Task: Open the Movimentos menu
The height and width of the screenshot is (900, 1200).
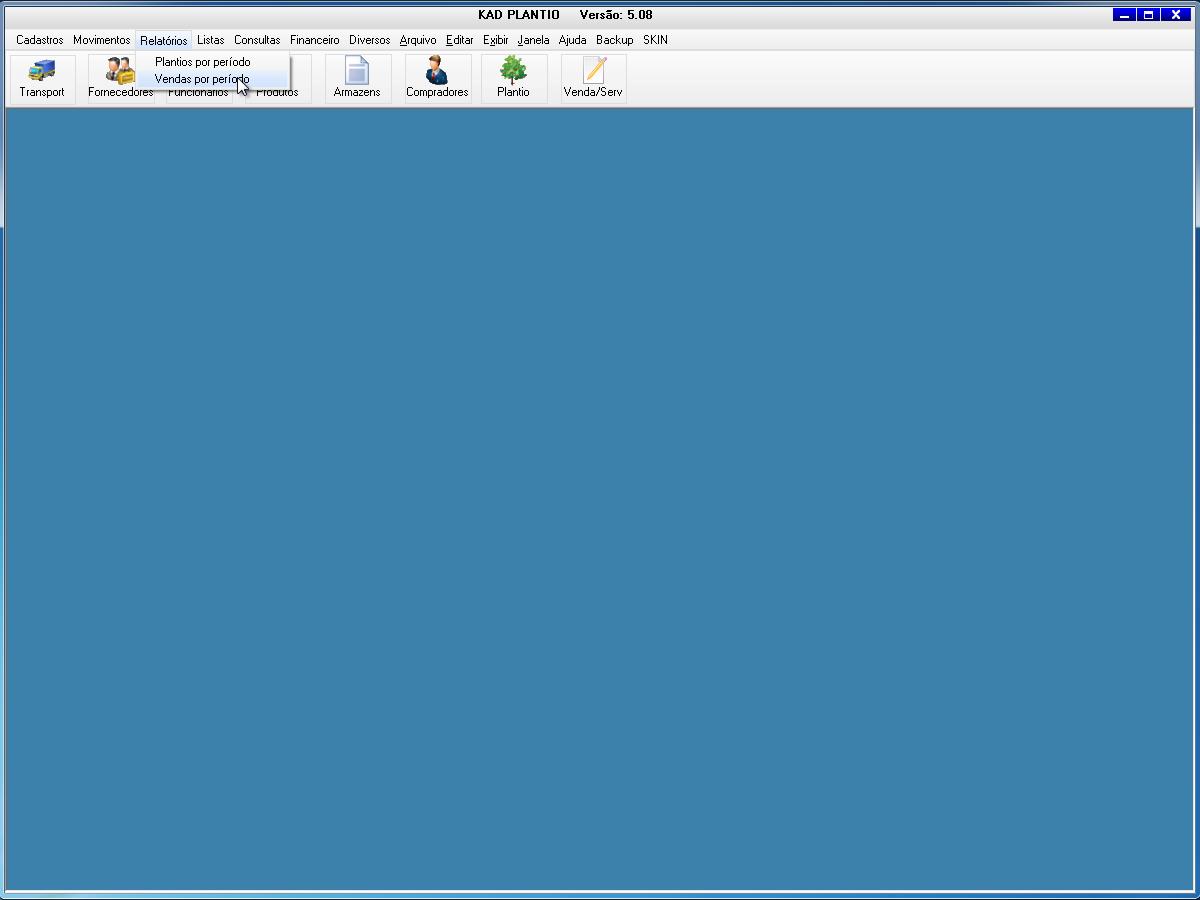Action: [101, 40]
